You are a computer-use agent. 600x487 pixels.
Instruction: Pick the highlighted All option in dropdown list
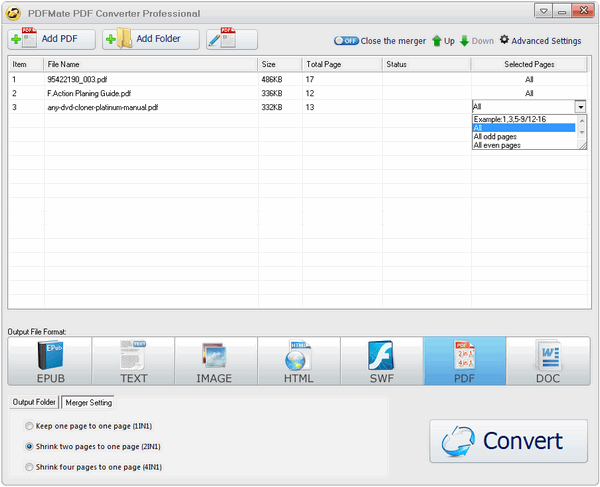[524, 128]
